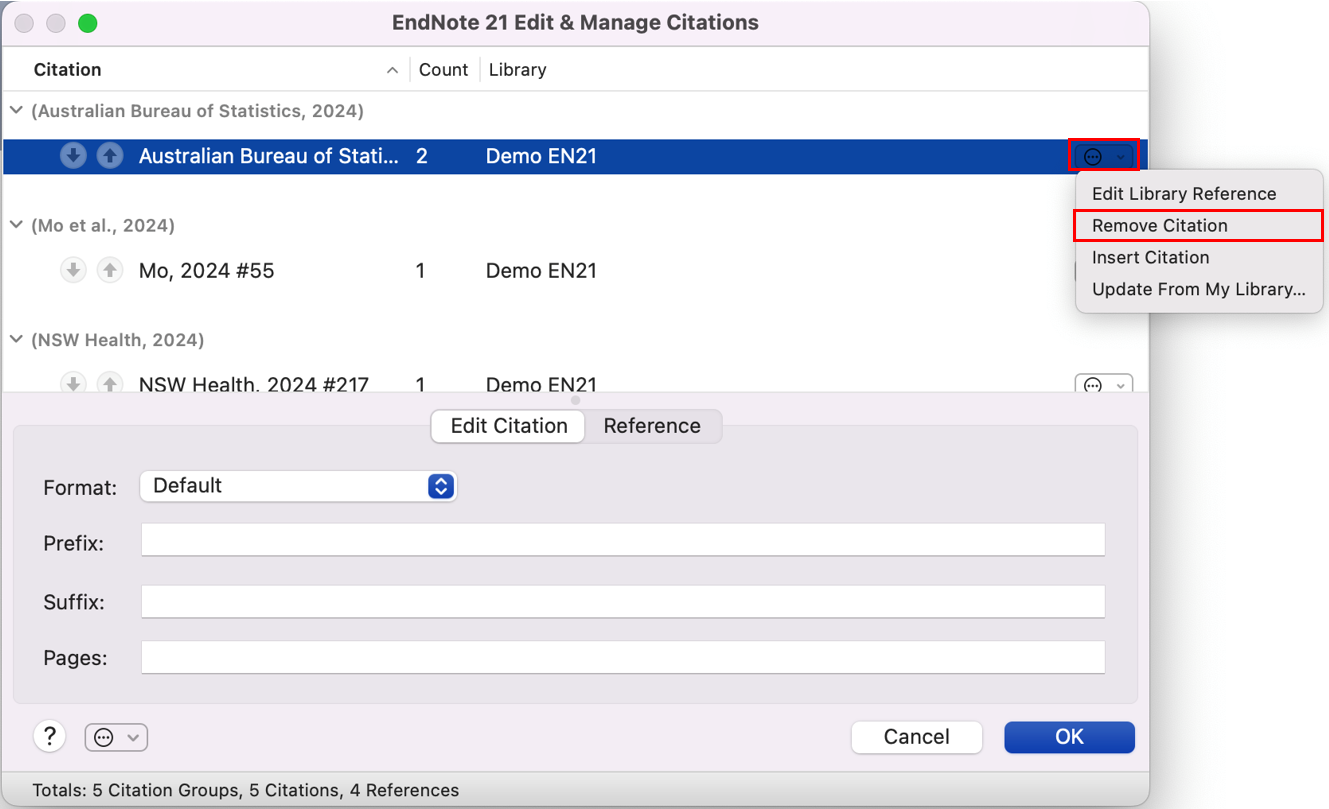The height and width of the screenshot is (809, 1329).
Task: Move the Australian Bureau of Statistics citation down
Action: tap(73, 156)
